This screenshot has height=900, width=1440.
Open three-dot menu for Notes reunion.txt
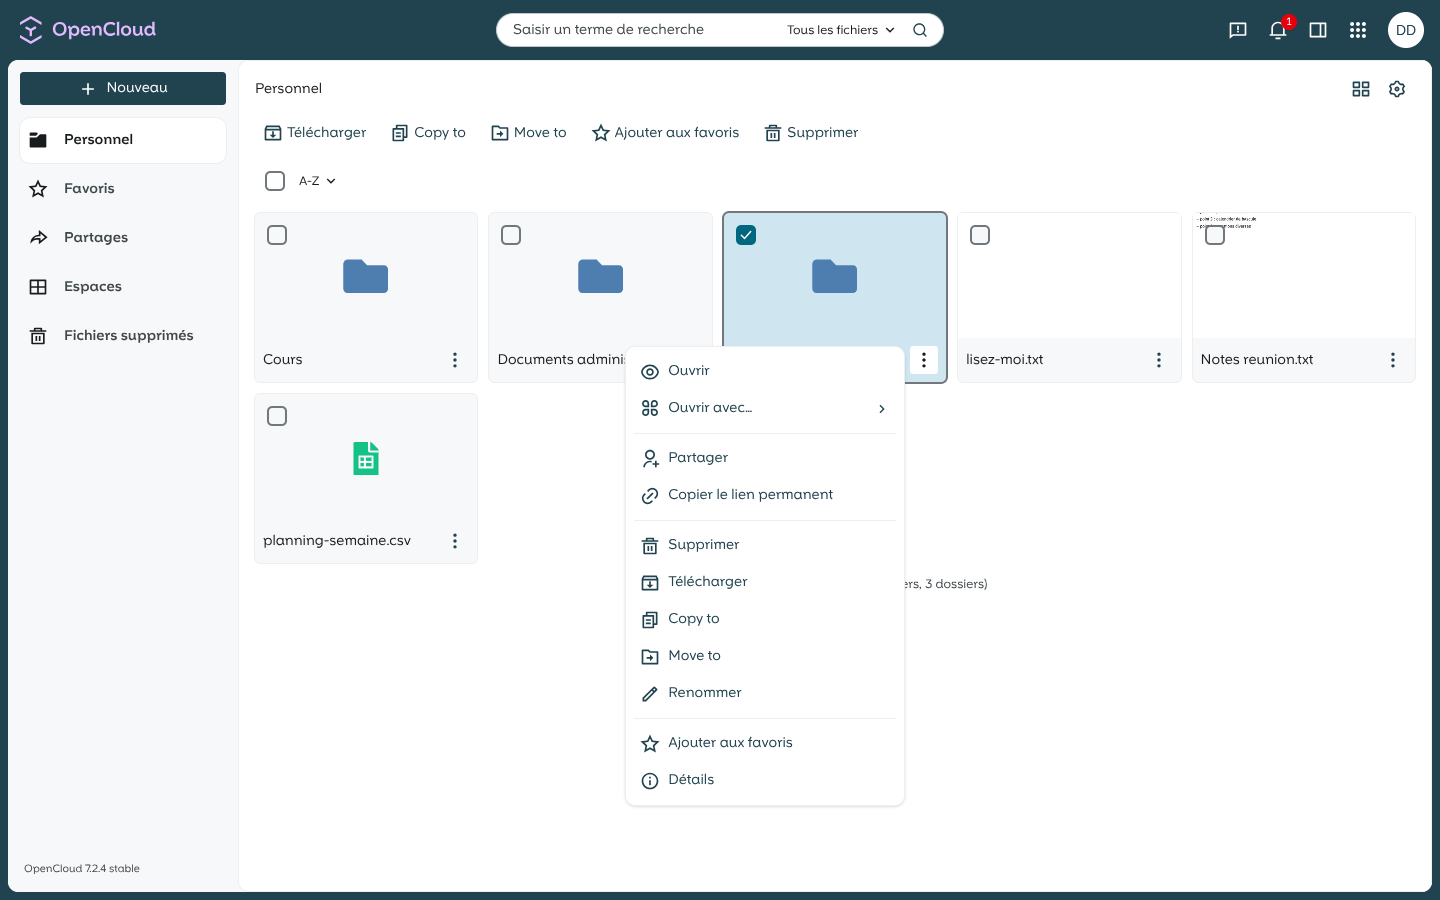[1393, 360]
